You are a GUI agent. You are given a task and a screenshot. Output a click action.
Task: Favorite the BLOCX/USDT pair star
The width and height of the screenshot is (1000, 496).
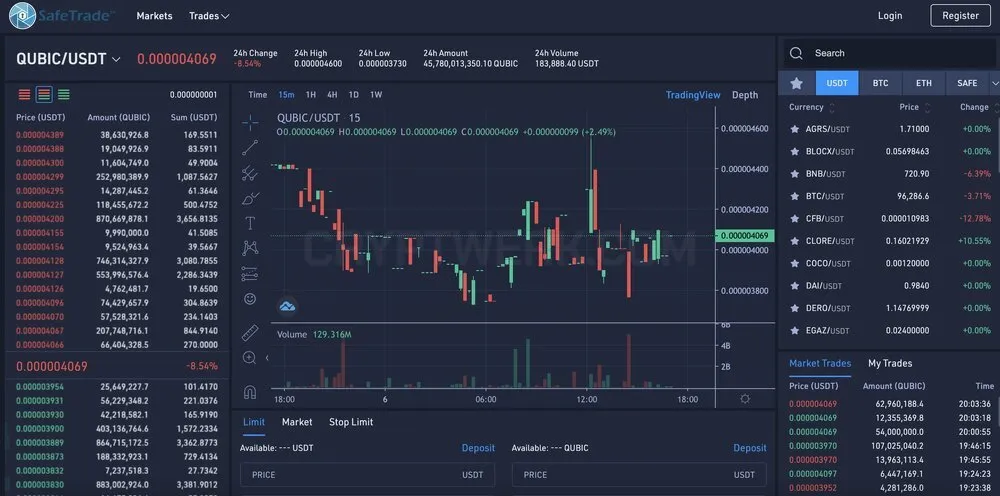(795, 151)
